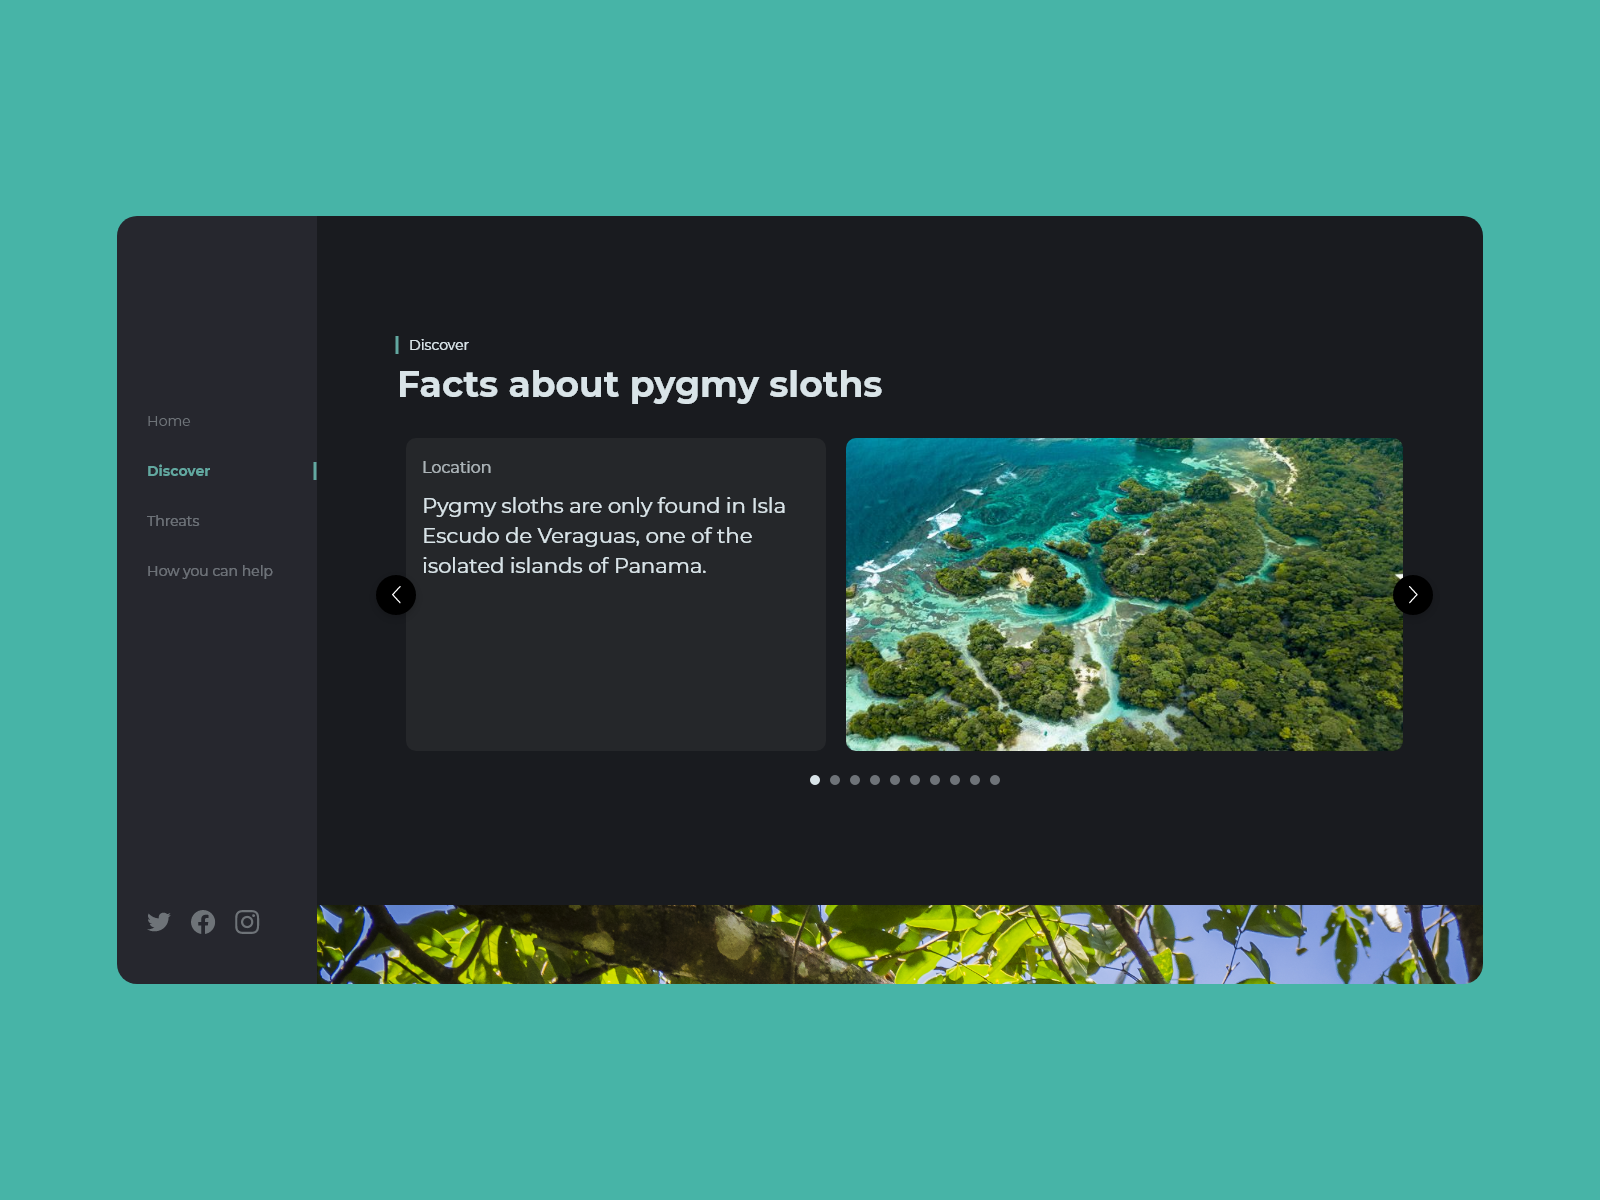Click the tree canopy banner image
The width and height of the screenshot is (1600, 1200).
[899, 944]
